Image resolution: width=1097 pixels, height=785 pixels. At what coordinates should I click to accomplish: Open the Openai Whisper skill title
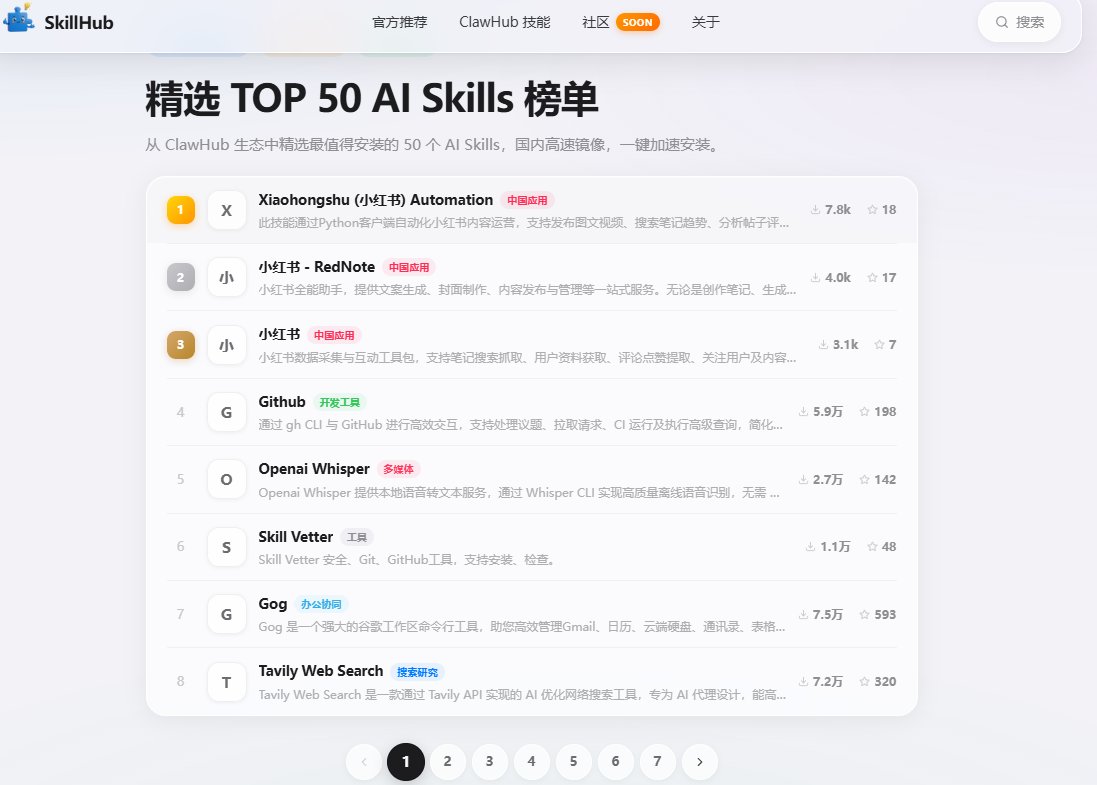314,469
